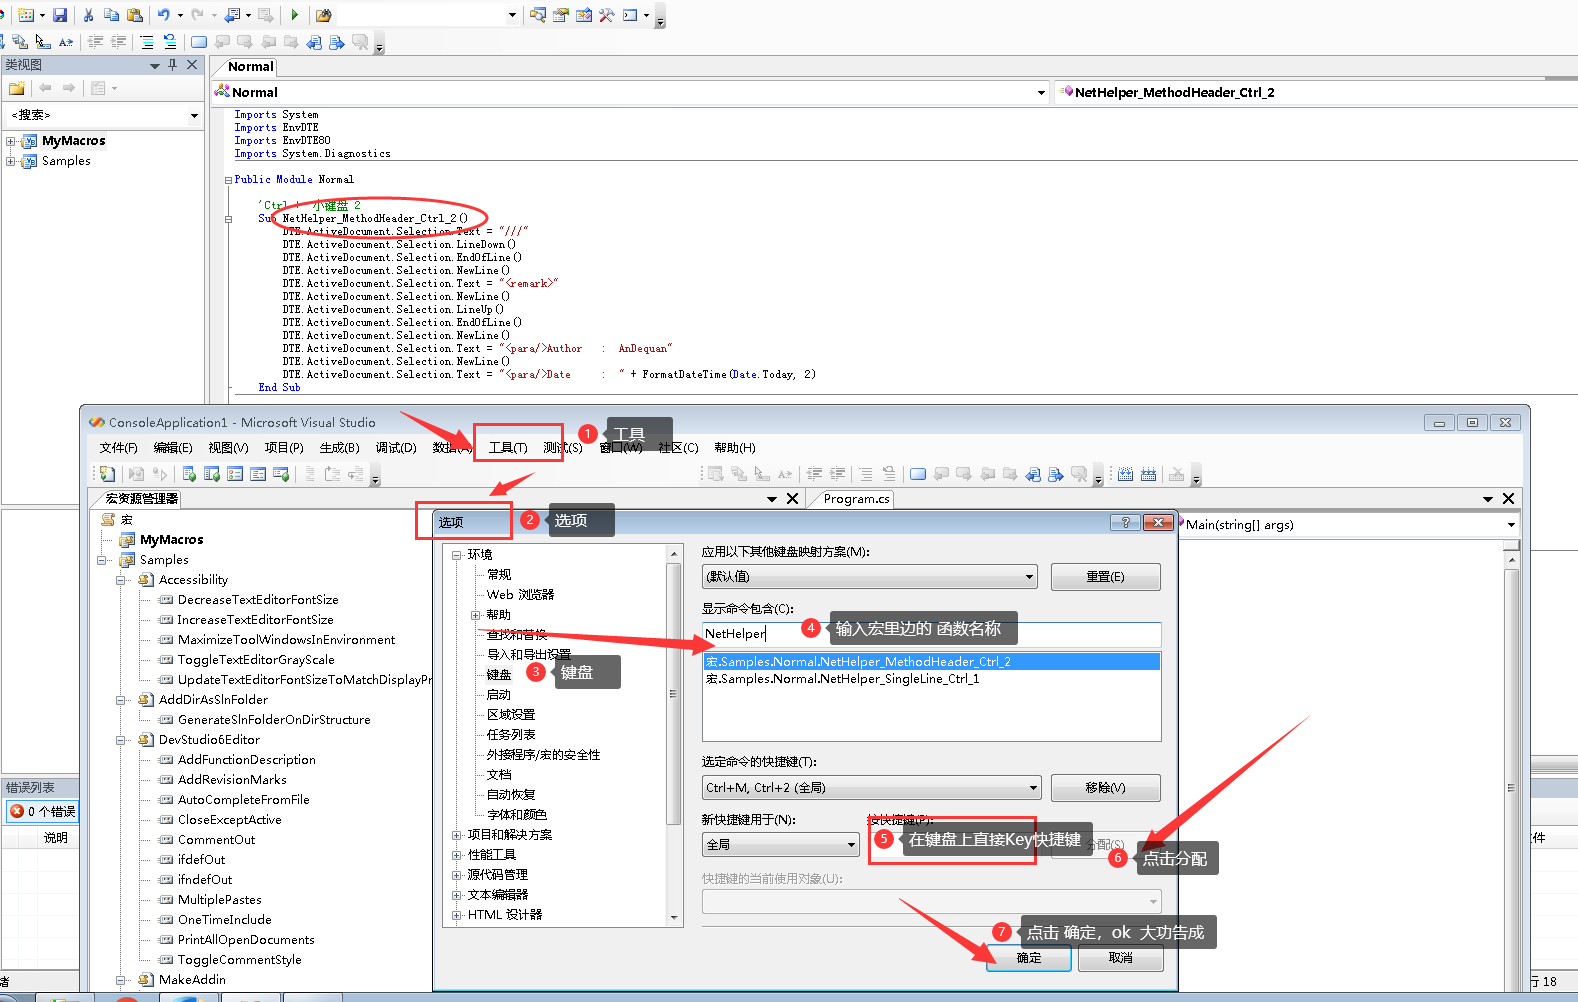
Task: Open the 生成(B) menu
Action: pyautogui.click(x=339, y=448)
